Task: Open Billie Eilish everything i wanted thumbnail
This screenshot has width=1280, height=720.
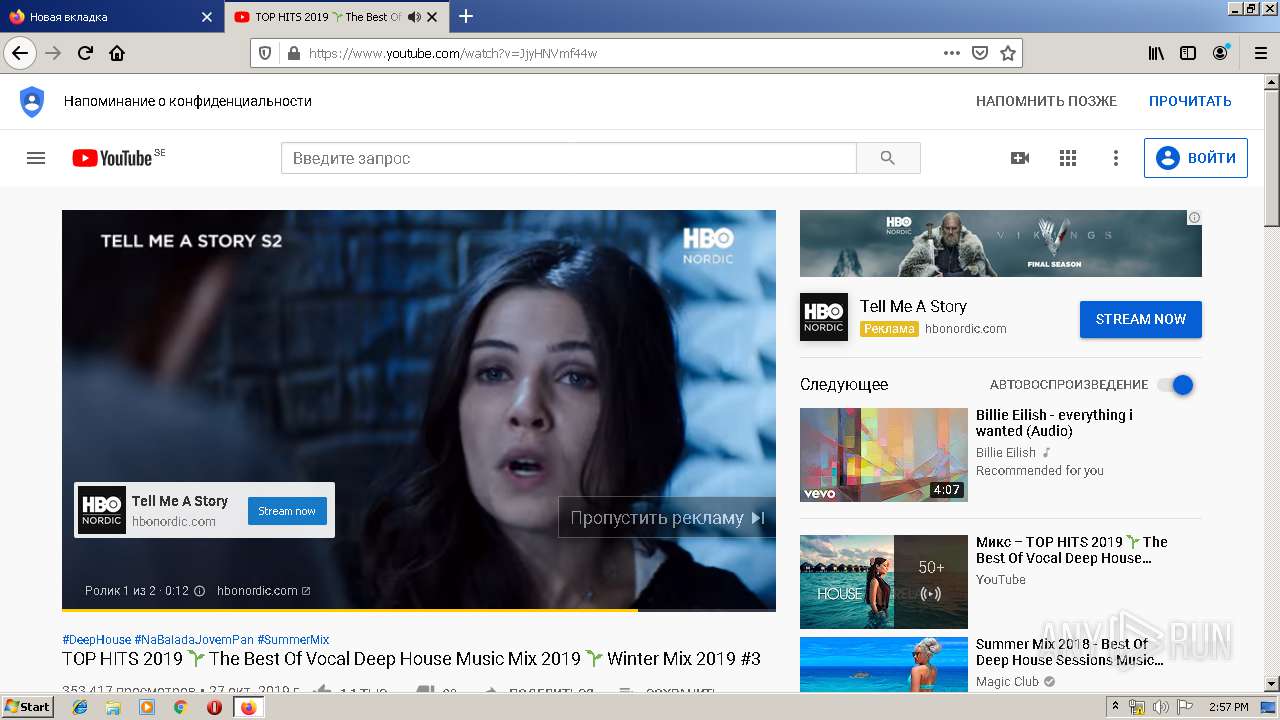Action: coord(884,455)
